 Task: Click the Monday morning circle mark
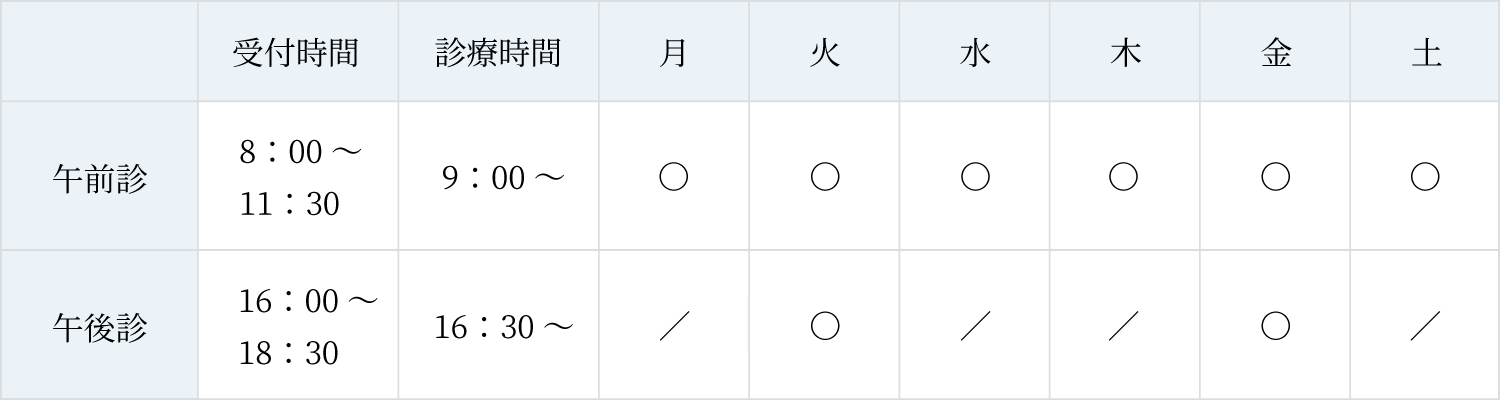coord(674,178)
